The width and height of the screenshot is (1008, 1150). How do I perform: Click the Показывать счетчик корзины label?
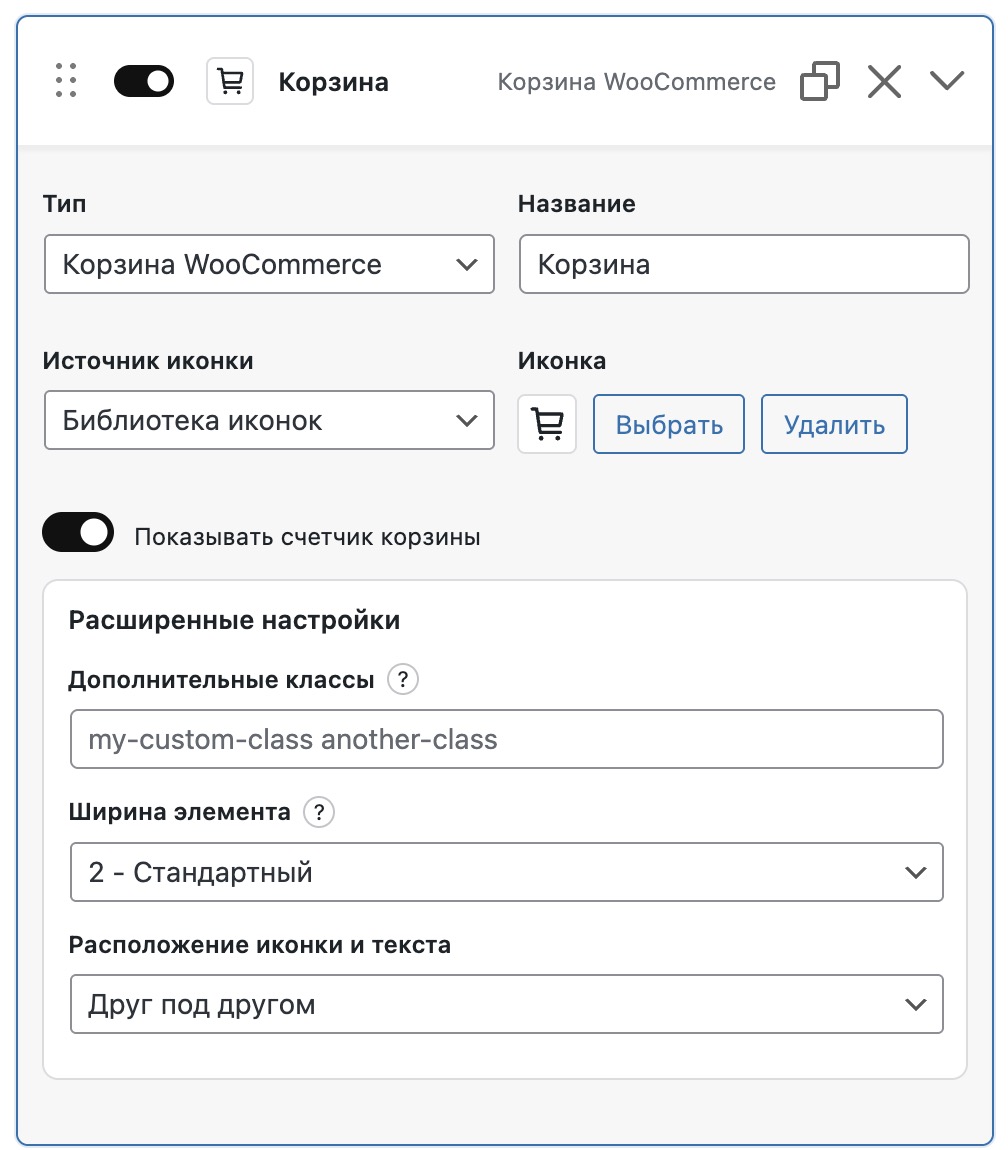click(307, 537)
